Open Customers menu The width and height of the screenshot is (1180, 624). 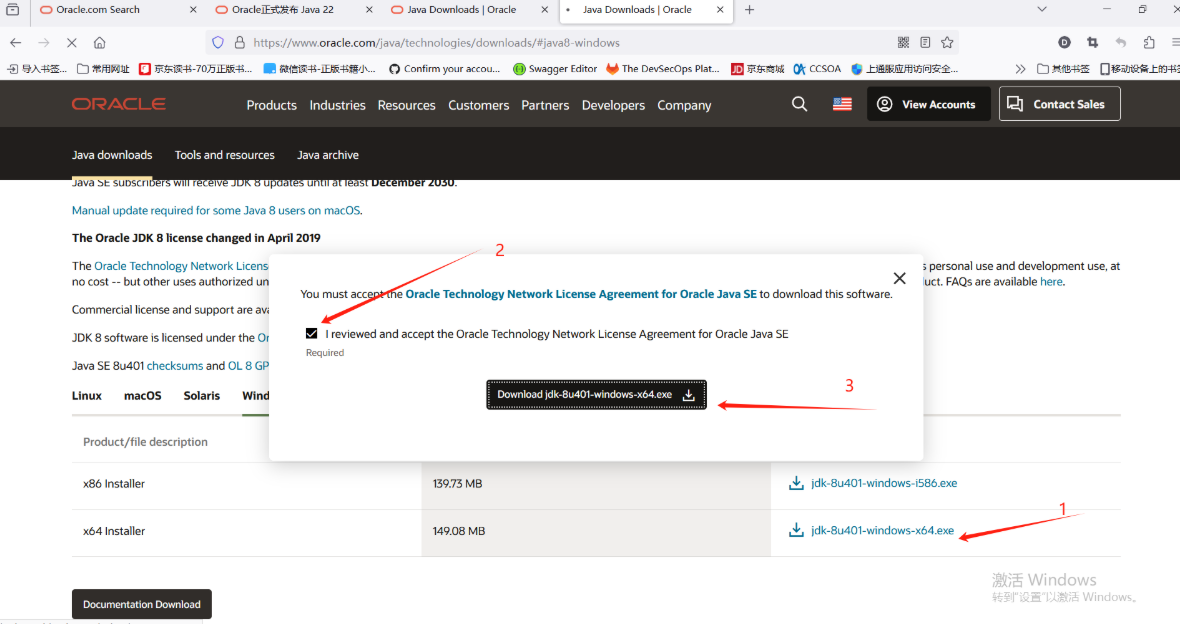(x=479, y=105)
